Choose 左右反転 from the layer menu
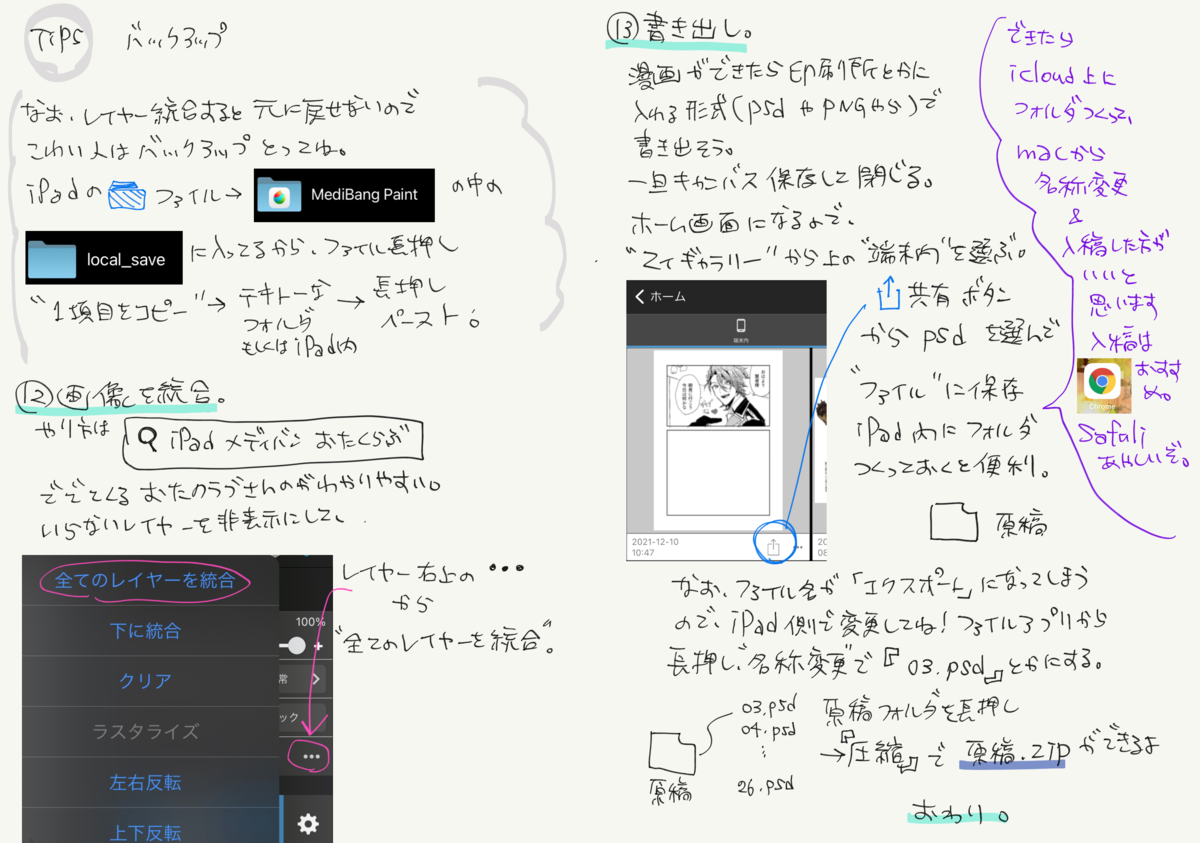Viewport: 1200px width, 843px height. coord(146,782)
